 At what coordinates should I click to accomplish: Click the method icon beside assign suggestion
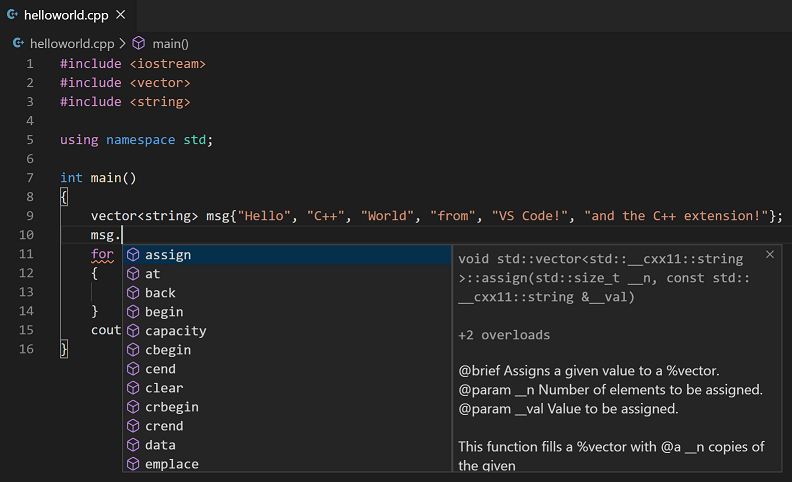[x=133, y=255]
